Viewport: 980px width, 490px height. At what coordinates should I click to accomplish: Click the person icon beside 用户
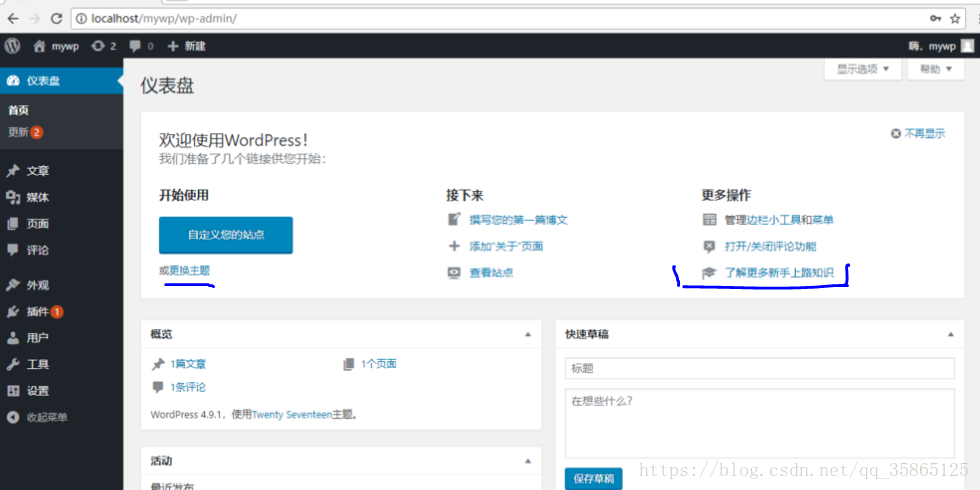tap(13, 338)
